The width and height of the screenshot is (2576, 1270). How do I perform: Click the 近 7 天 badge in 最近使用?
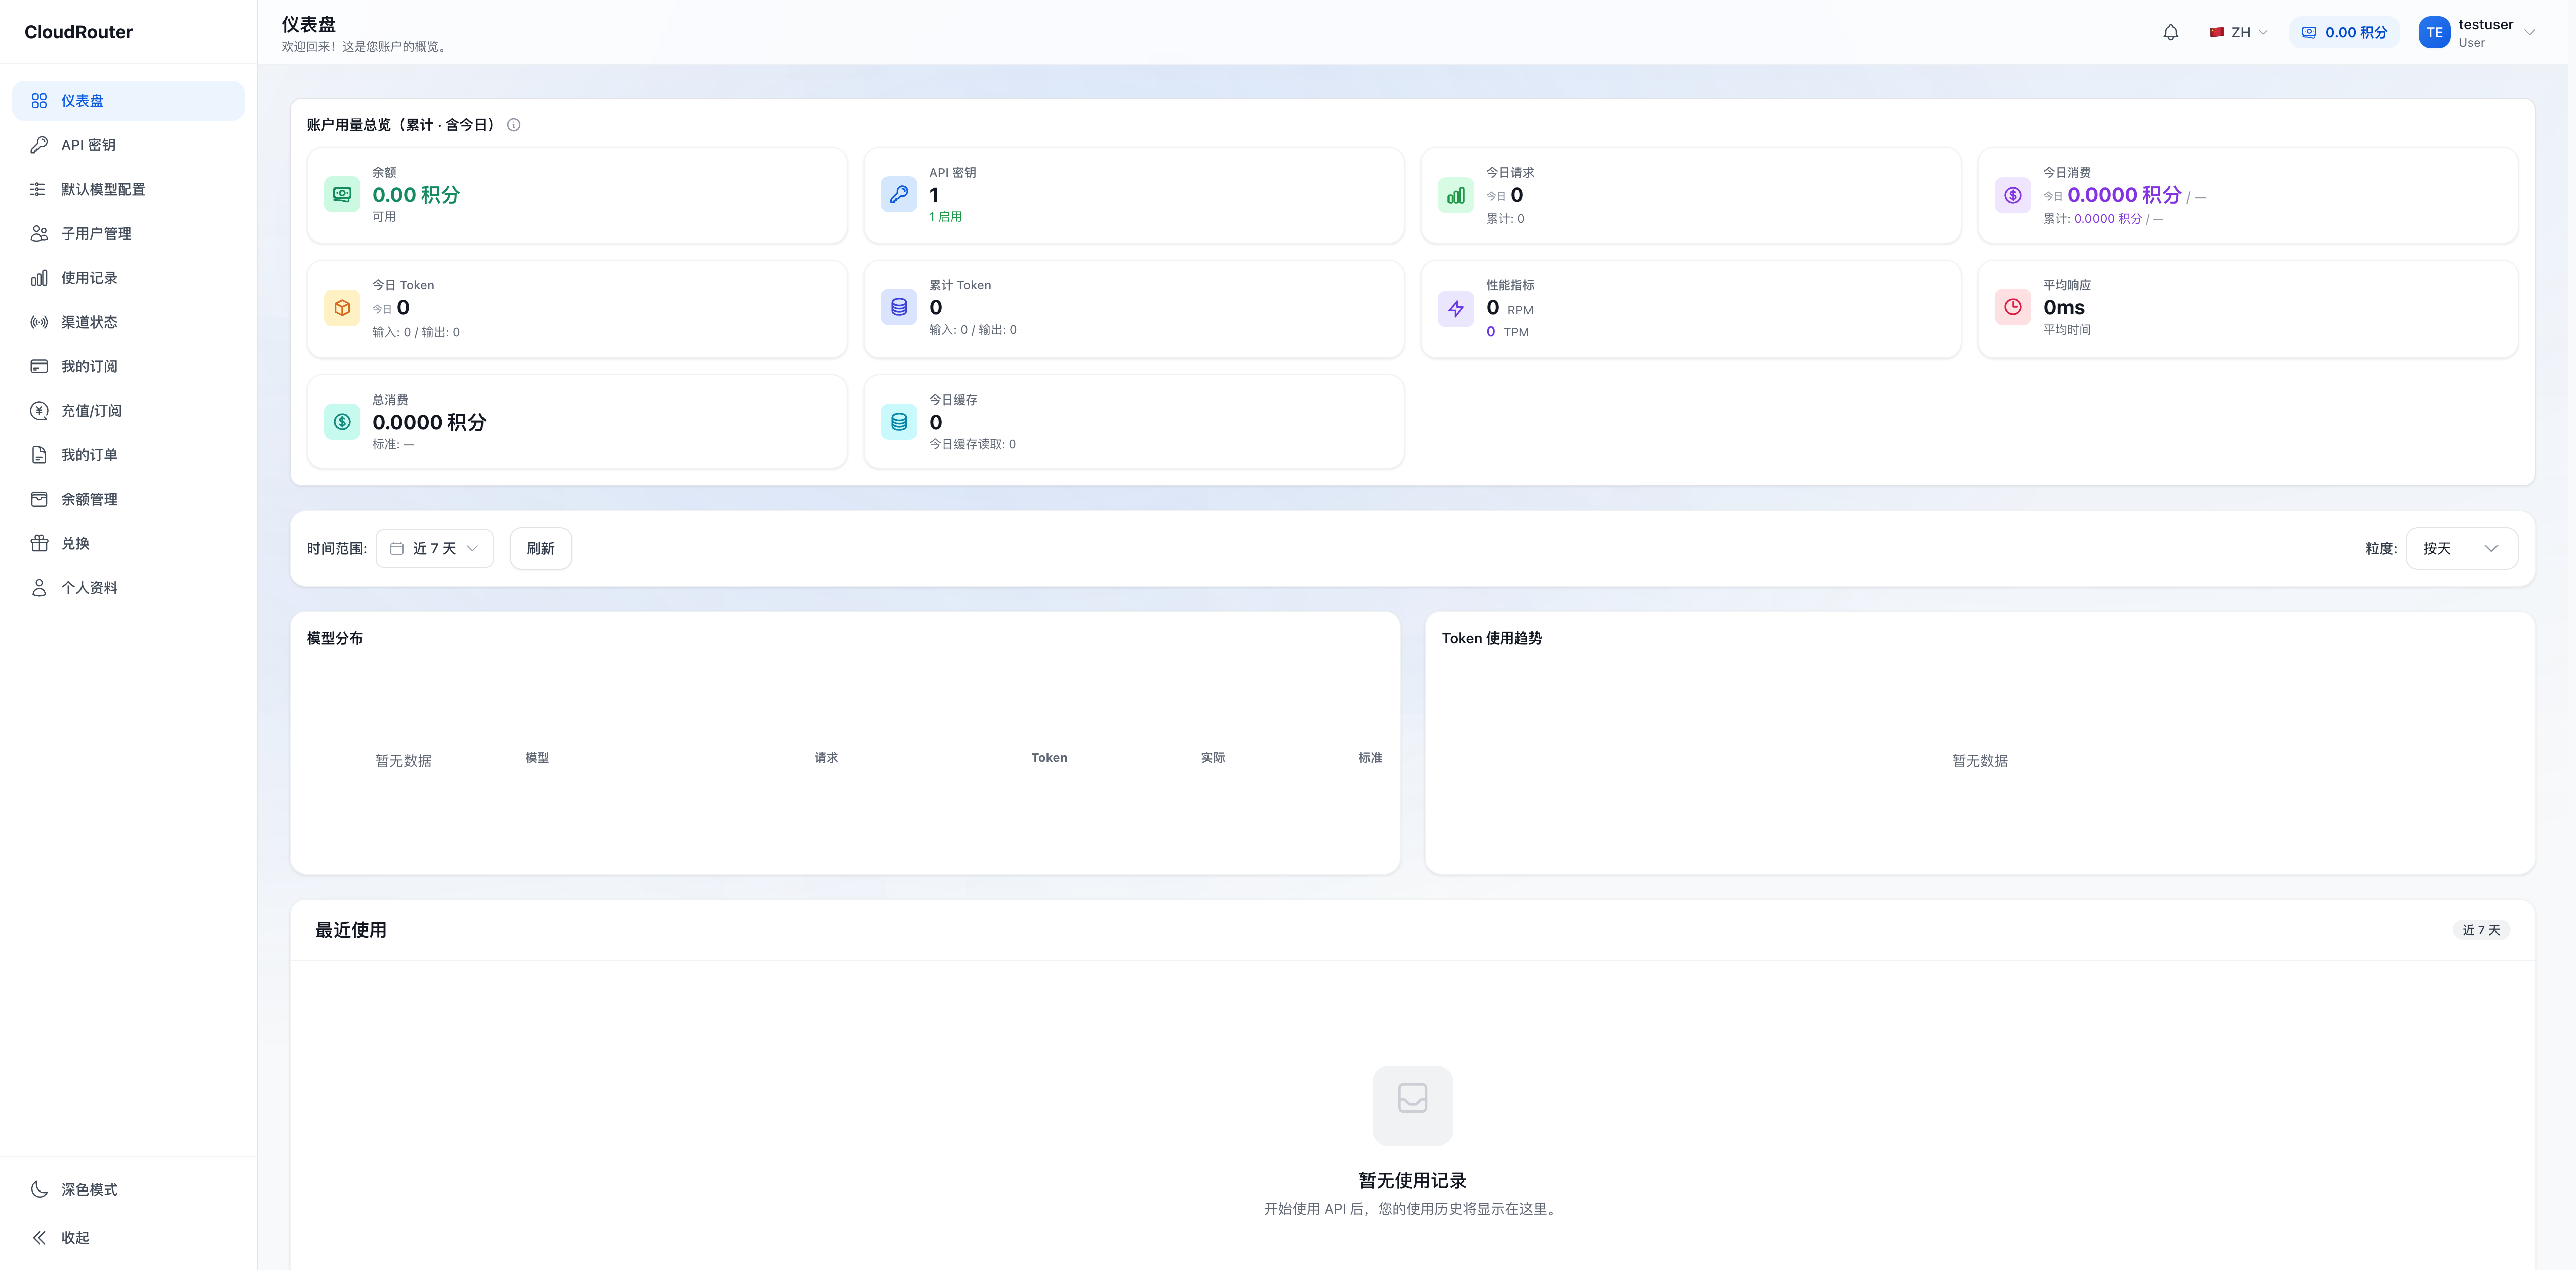click(2481, 930)
